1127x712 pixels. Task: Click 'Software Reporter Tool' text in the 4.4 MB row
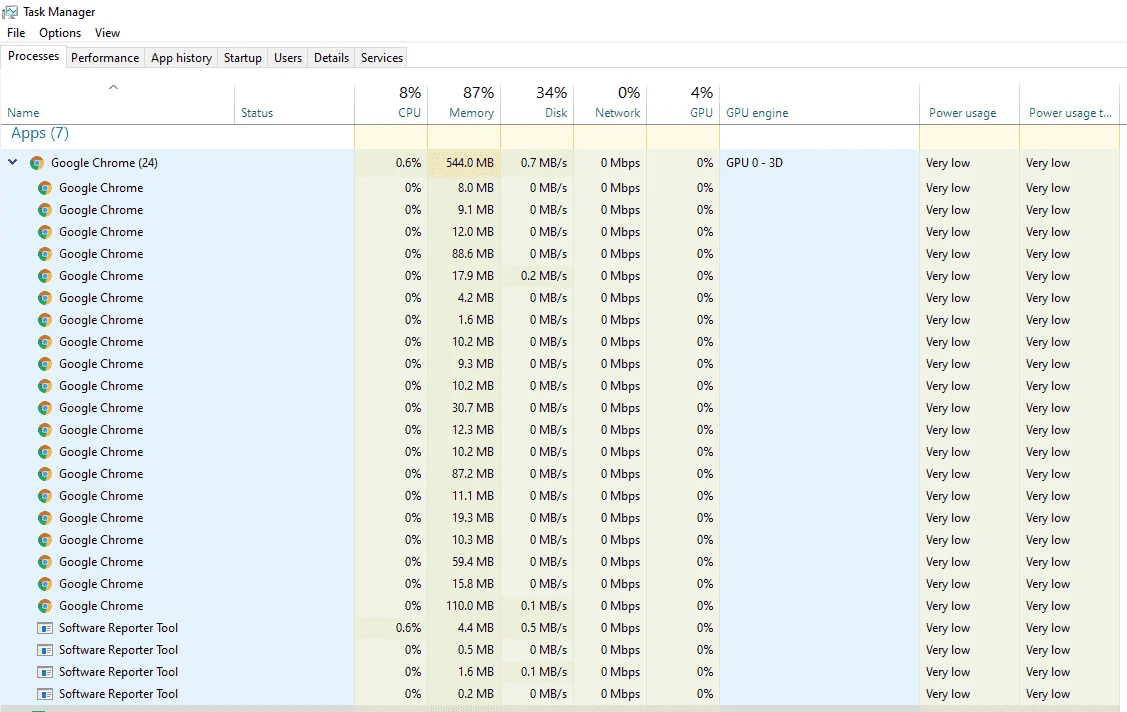tap(119, 628)
